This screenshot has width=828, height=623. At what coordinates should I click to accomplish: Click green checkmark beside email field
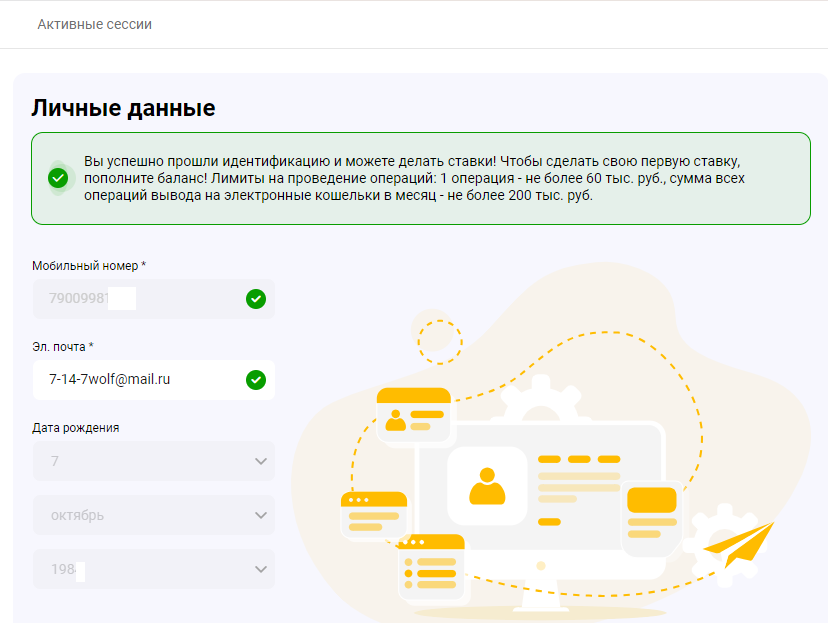coord(256,380)
